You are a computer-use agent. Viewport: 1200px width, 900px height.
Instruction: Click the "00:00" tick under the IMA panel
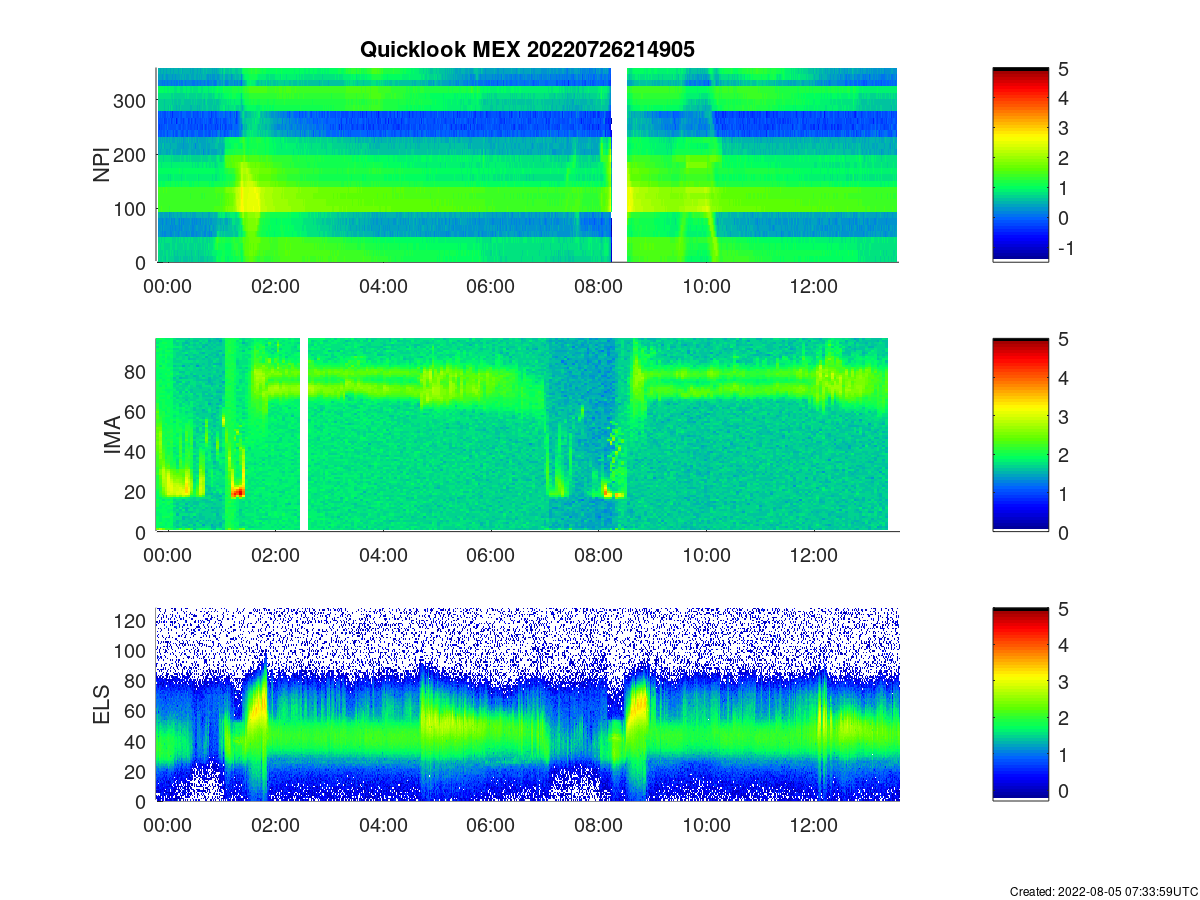click(x=168, y=556)
